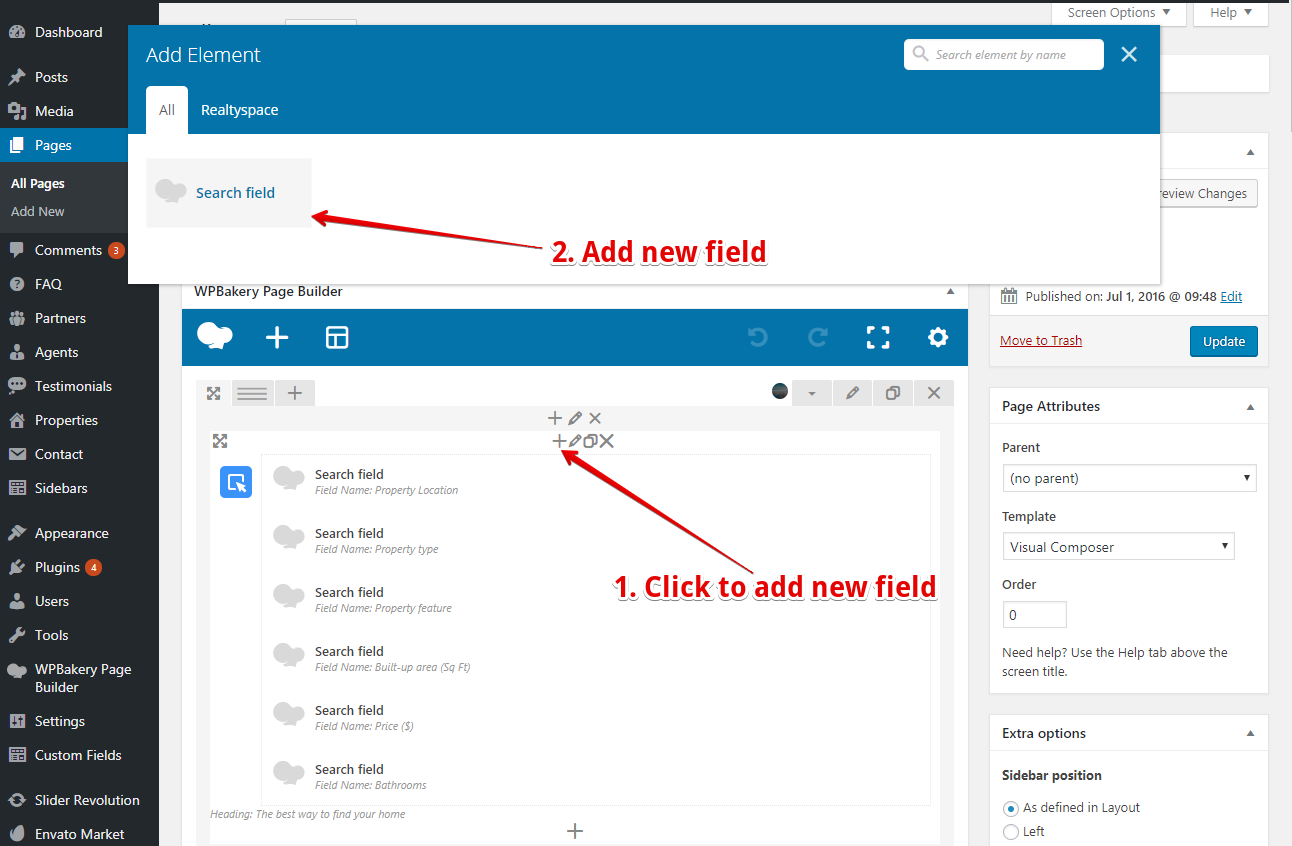This screenshot has width=1292, height=846.
Task: Select Search field Price ($)
Action: click(x=595, y=717)
